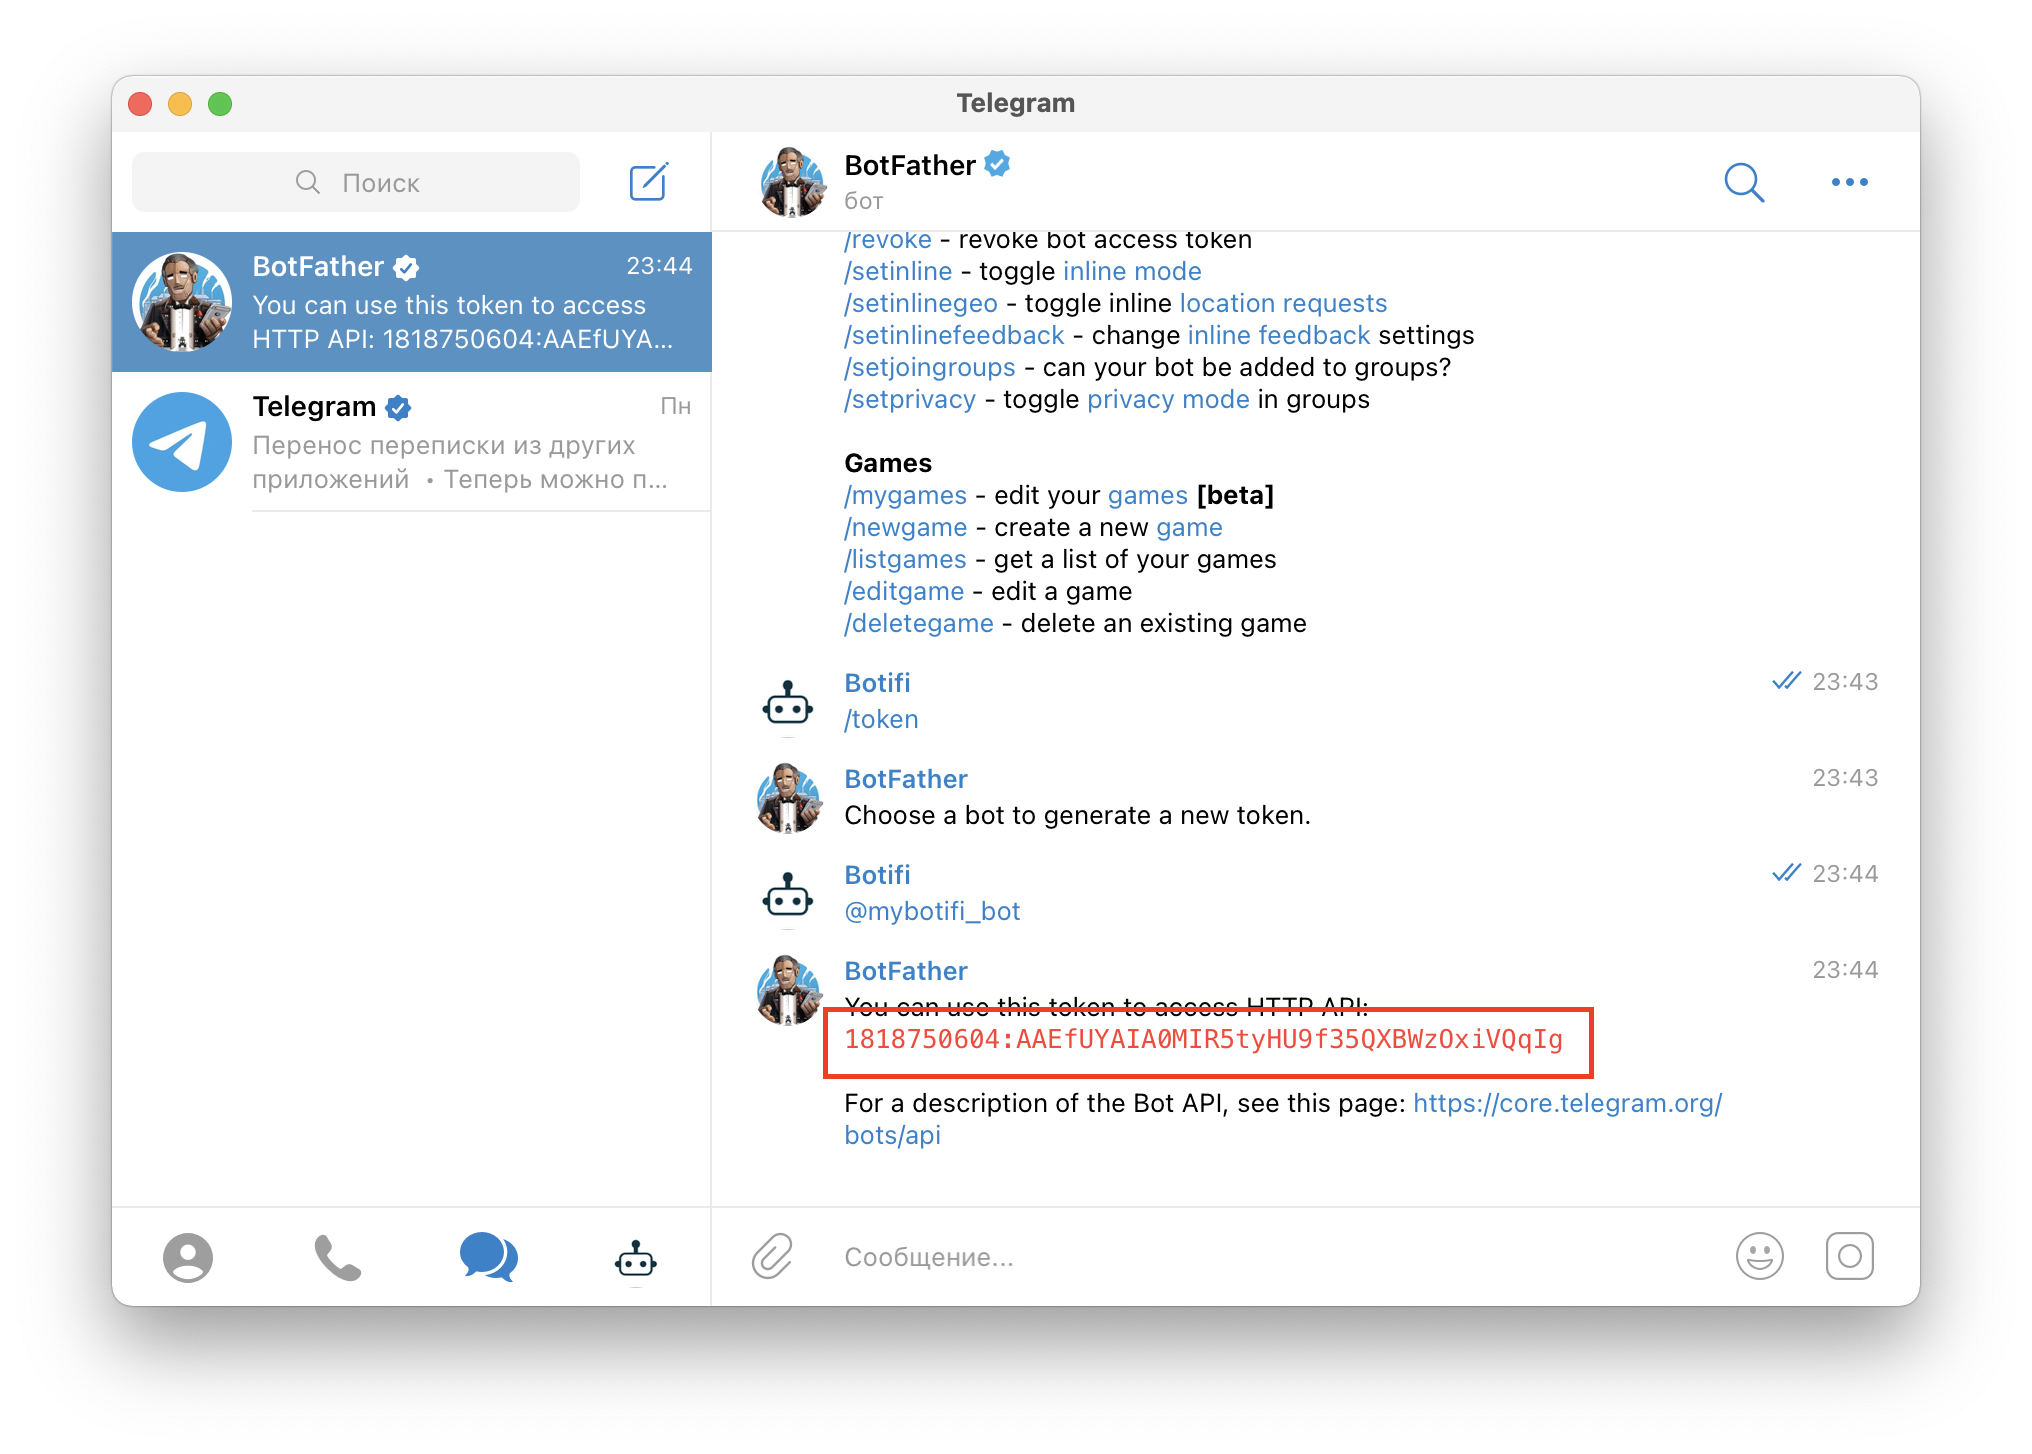Click the BotFather title in chat header

pos(910,165)
